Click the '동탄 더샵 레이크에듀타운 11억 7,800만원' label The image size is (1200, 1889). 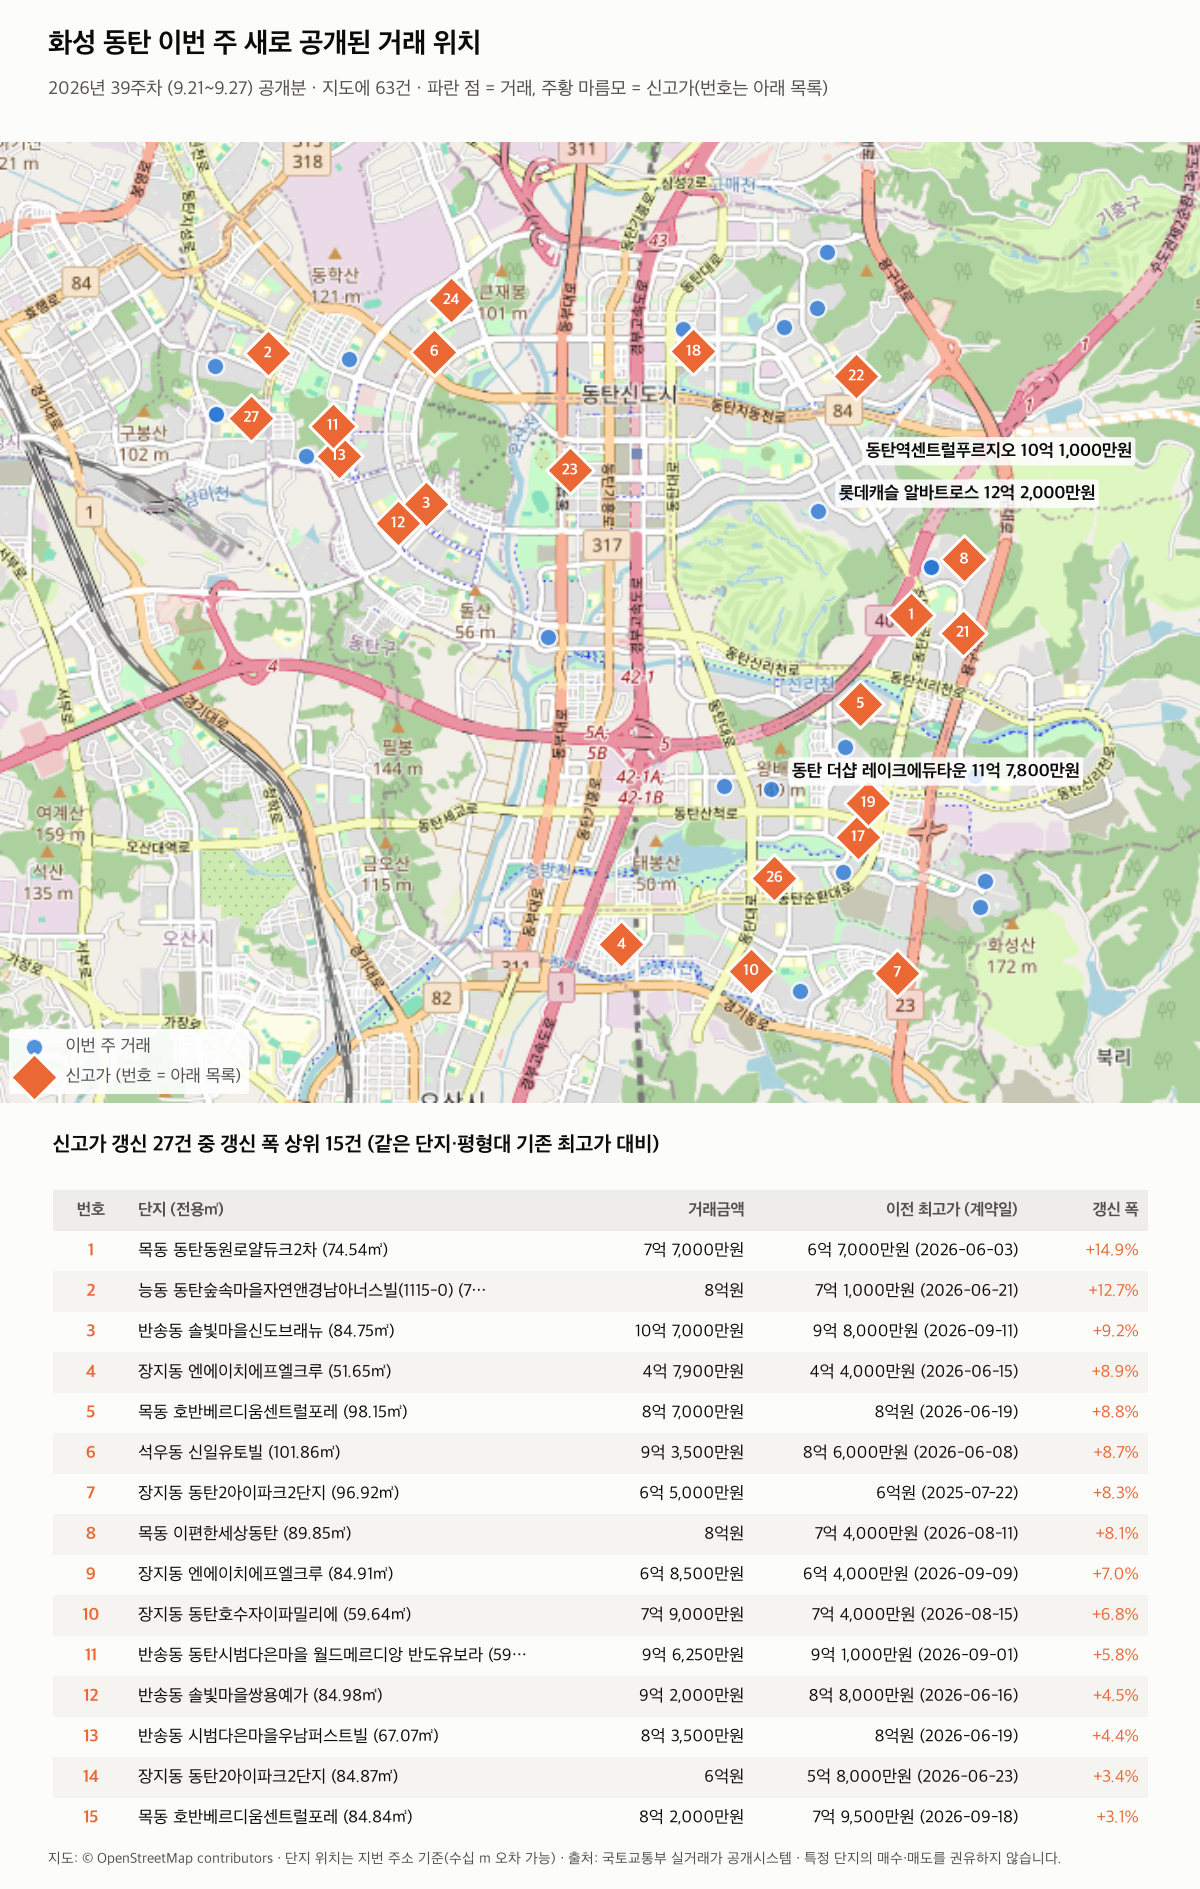pyautogui.click(x=936, y=770)
